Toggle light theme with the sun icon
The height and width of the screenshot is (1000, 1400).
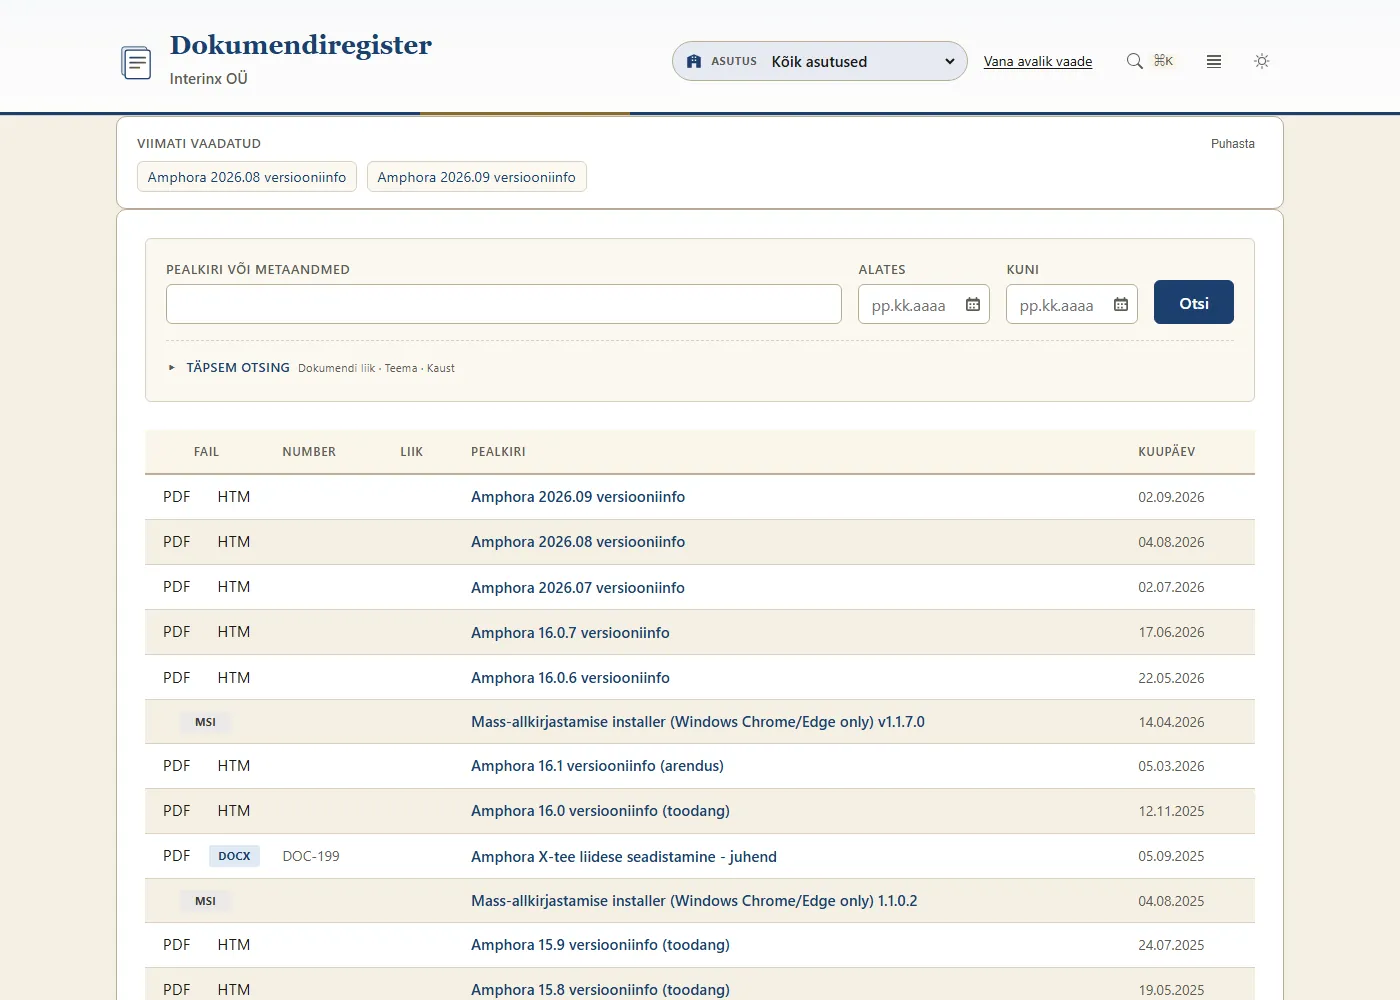[x=1262, y=61]
